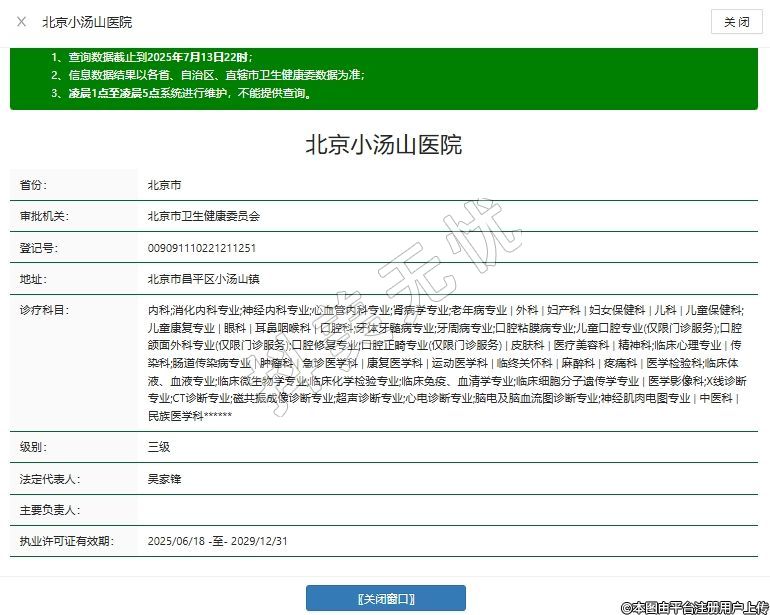This screenshot has width=770, height=615.
Task: Select the license validity dates 2025/06/18 to 2029/12/31
Action: 217,541
